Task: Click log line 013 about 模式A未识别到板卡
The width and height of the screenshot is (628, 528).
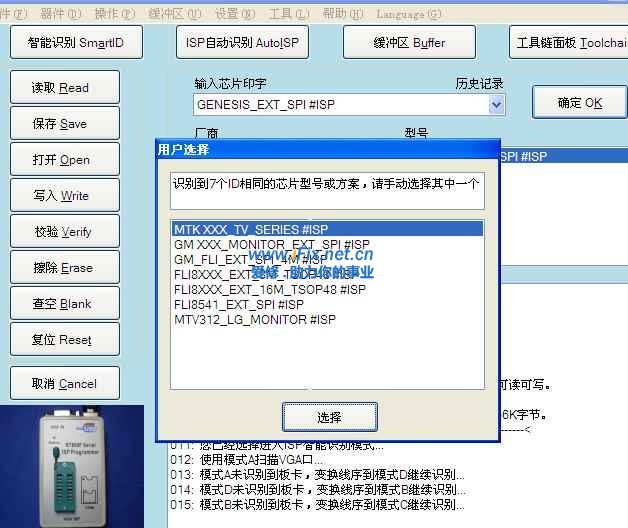Action: coord(318,475)
